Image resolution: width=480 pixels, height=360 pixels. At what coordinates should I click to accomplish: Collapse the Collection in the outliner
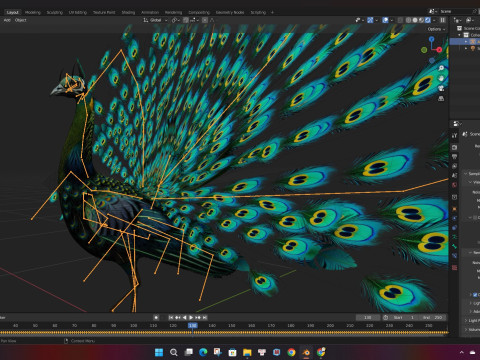point(460,35)
